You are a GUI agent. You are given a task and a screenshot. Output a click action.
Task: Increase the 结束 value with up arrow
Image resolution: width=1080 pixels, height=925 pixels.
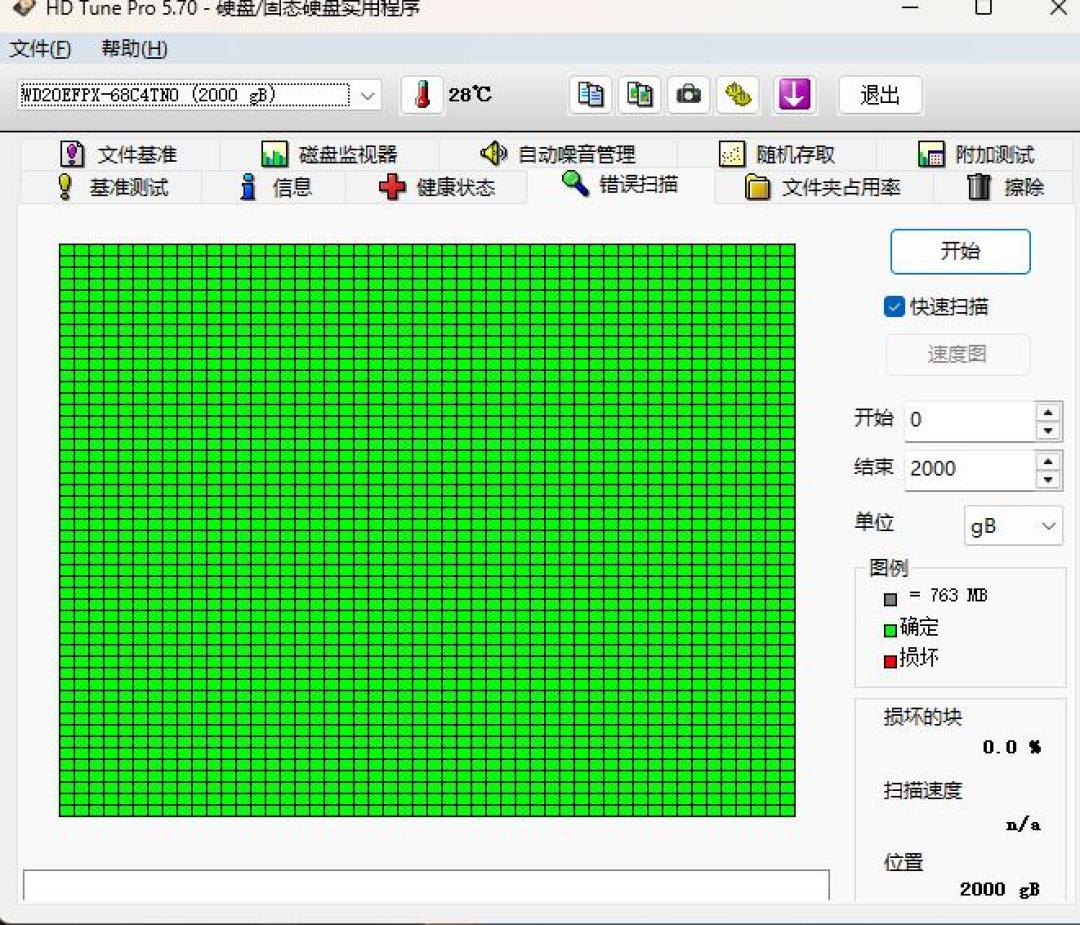coord(1048,461)
